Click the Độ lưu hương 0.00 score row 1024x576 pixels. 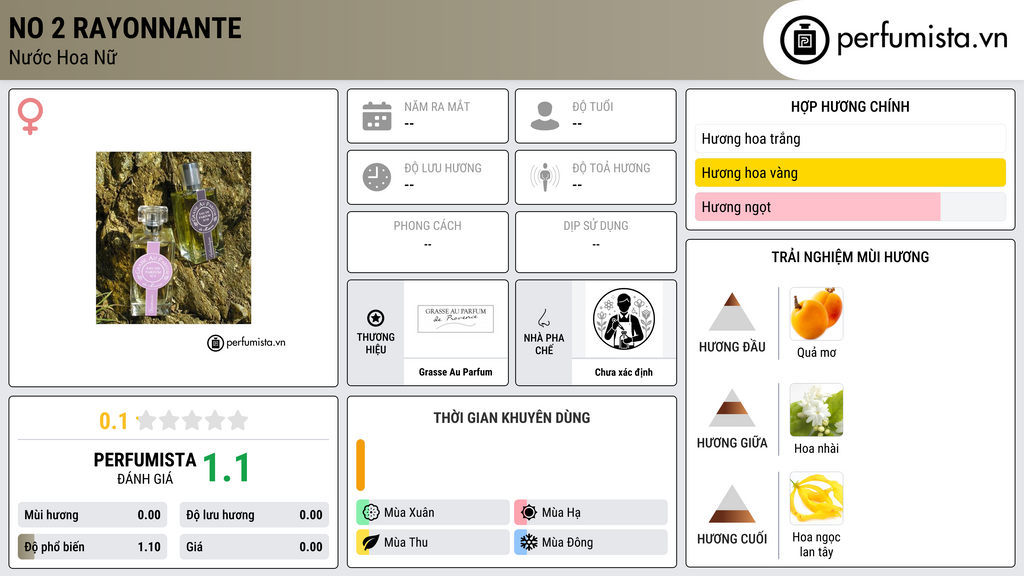click(x=254, y=515)
